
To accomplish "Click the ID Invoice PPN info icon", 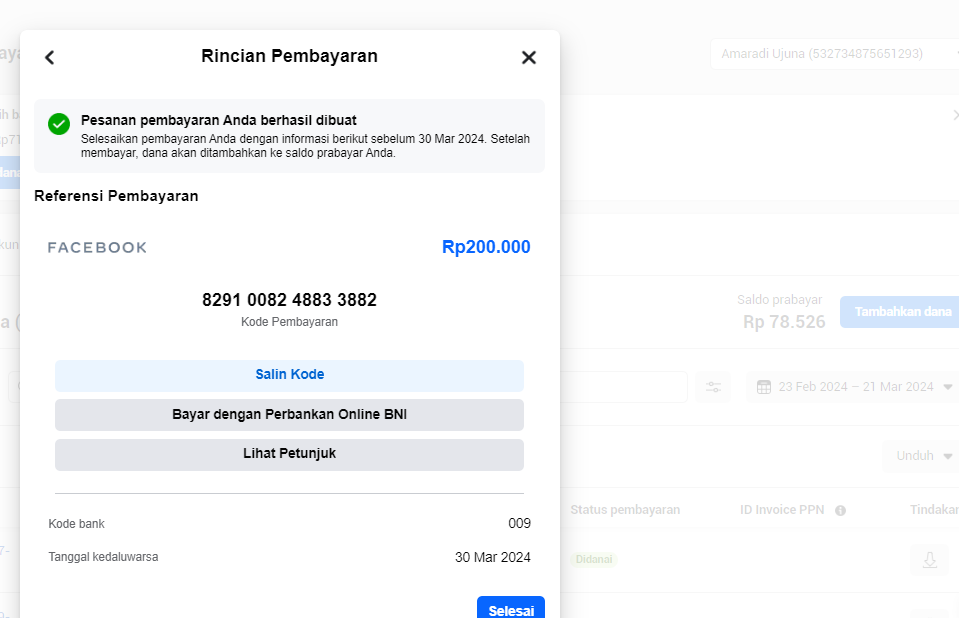I will (840, 511).
